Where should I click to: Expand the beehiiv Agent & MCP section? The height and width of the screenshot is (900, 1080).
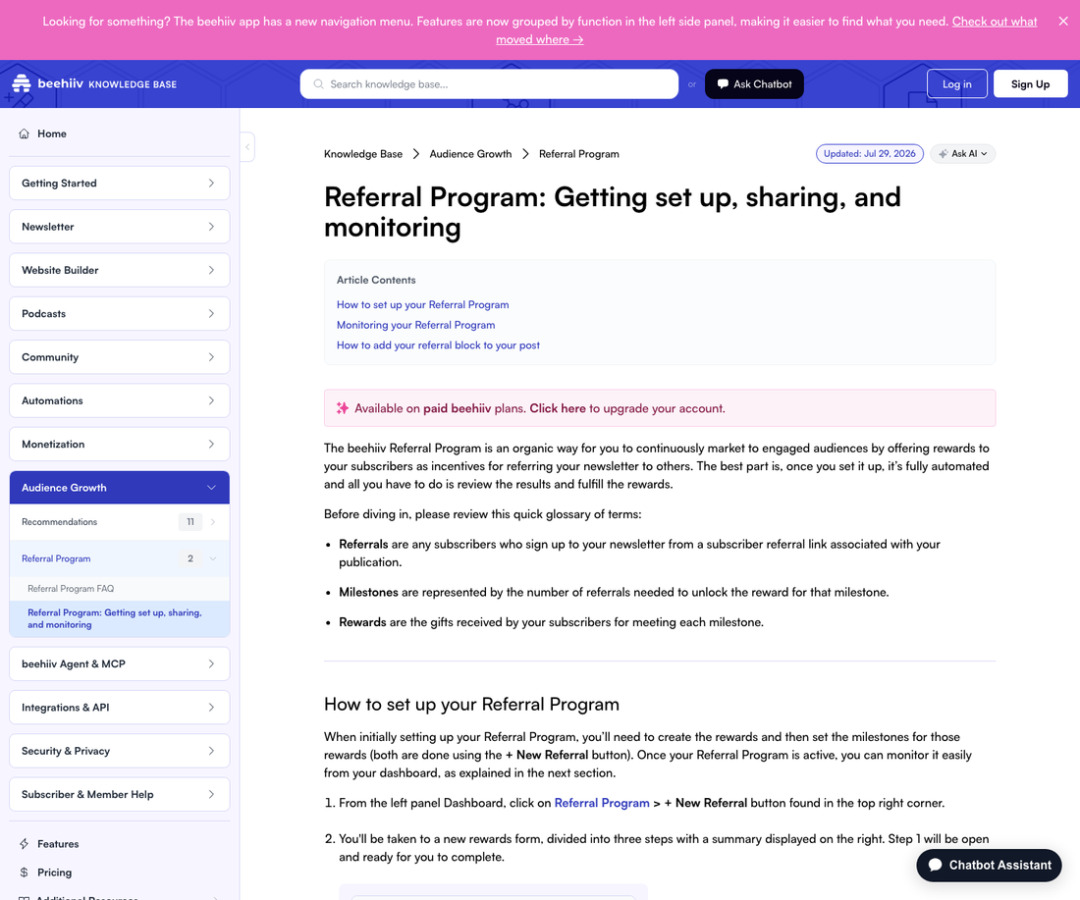pos(119,664)
